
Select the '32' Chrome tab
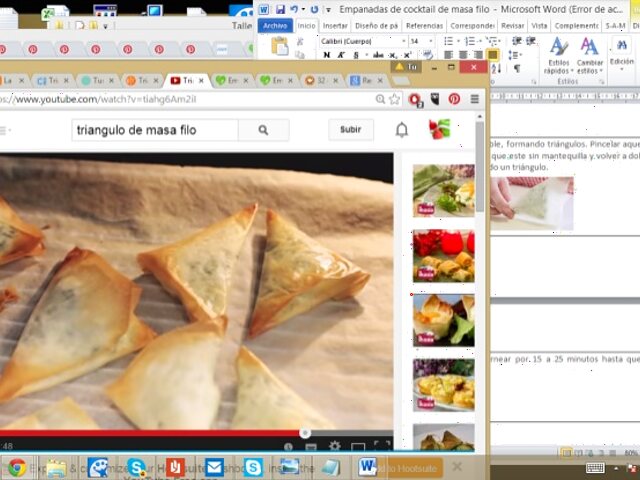[x=321, y=80]
